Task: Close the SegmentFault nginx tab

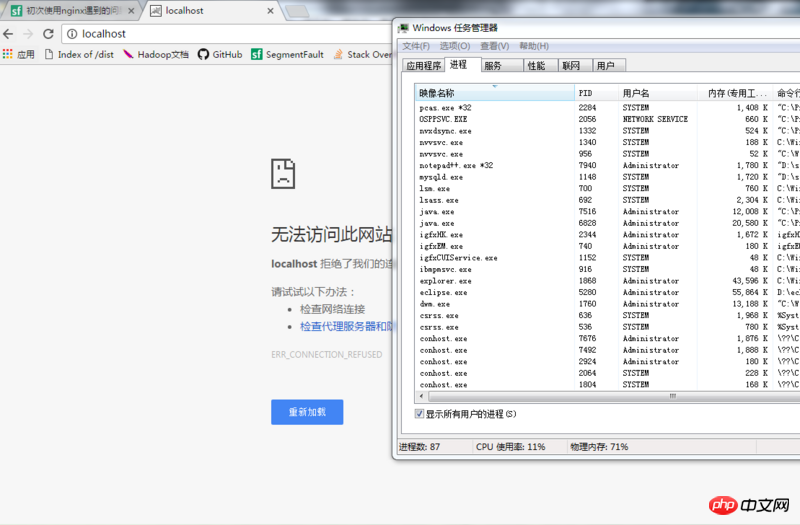Action: click(131, 11)
